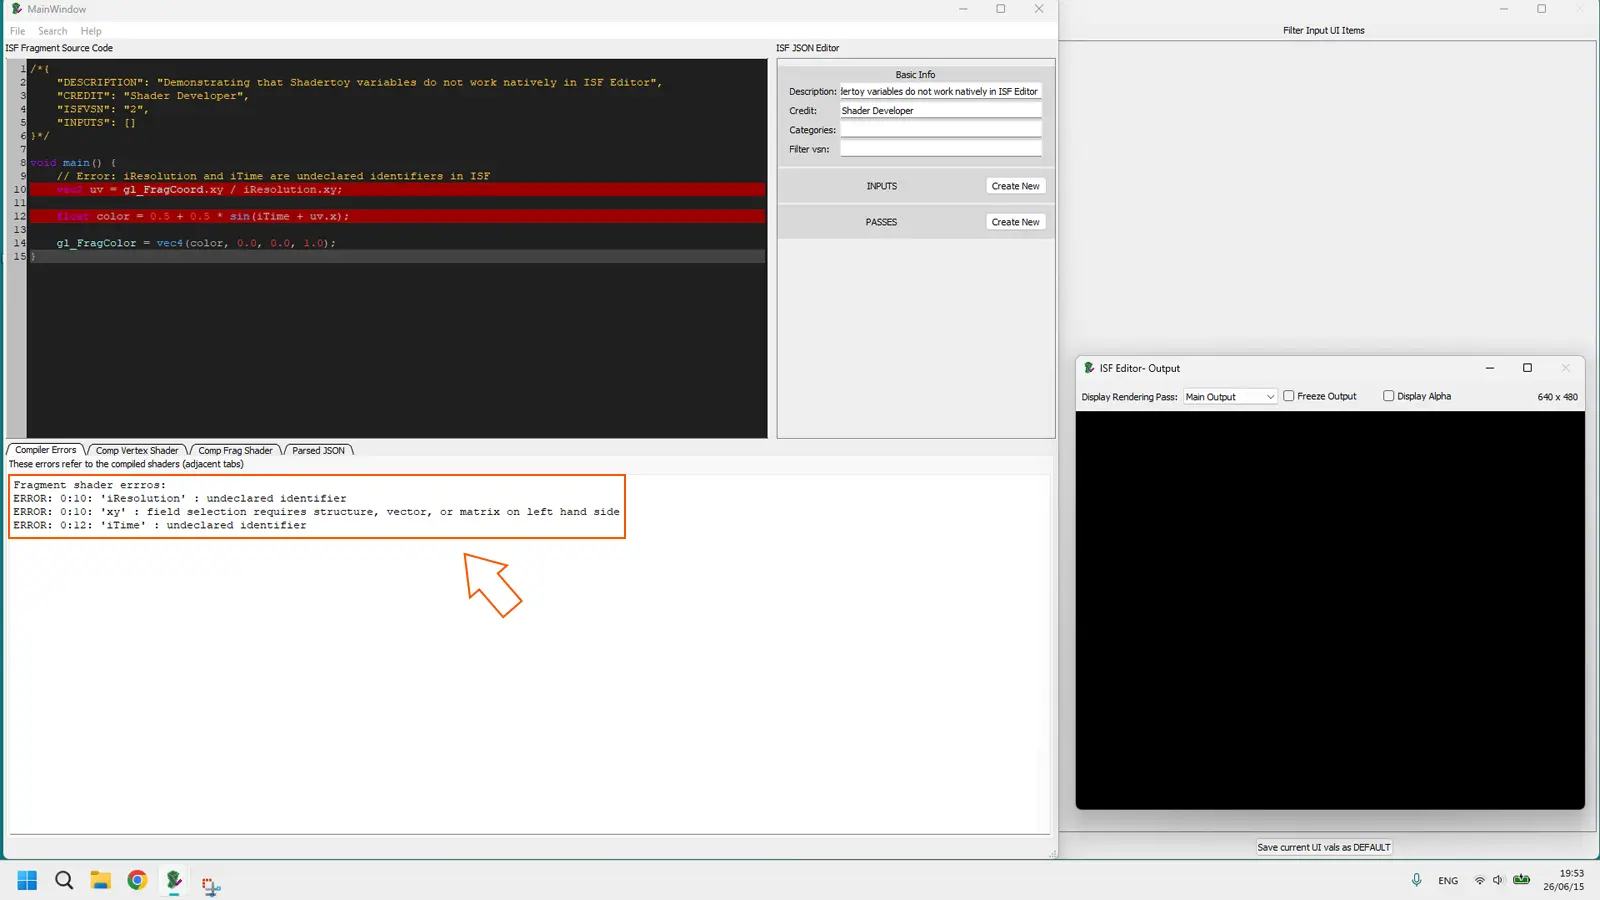The height and width of the screenshot is (900, 1600).
Task: Open Google Chrome from taskbar
Action: tap(137, 880)
